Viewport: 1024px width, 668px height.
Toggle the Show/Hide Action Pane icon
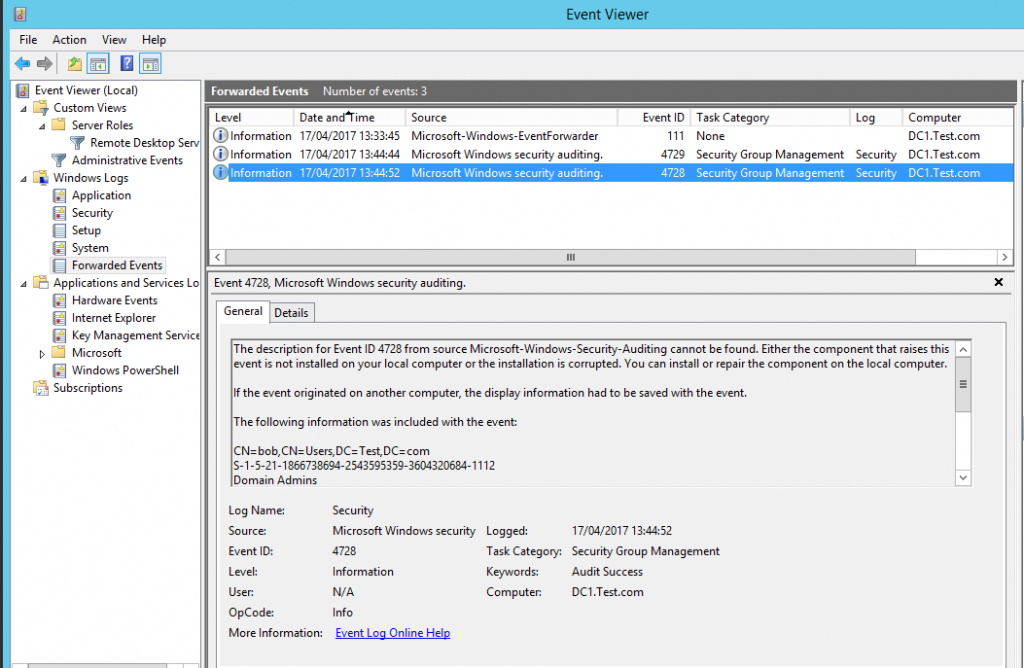150,64
